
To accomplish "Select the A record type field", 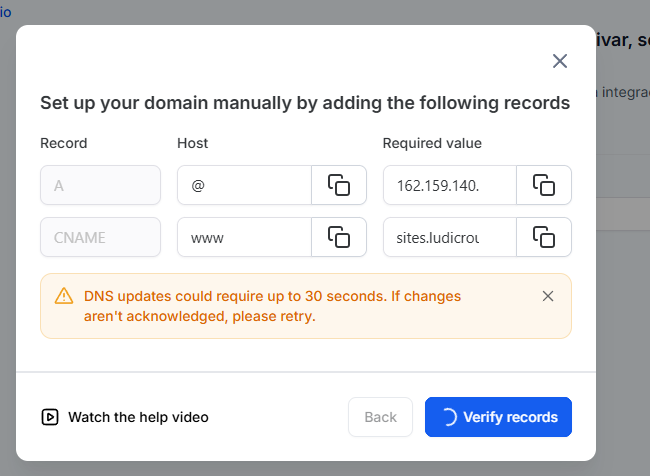I will pos(100,185).
